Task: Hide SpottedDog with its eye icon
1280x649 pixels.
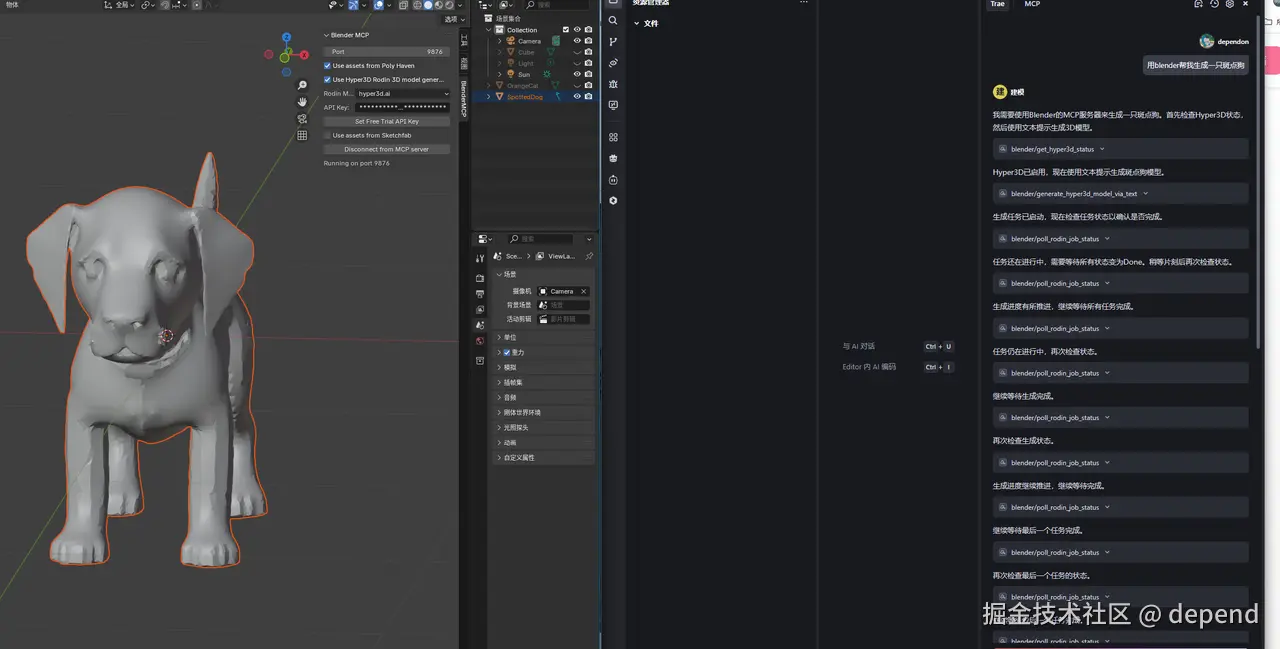Action: tap(577, 96)
